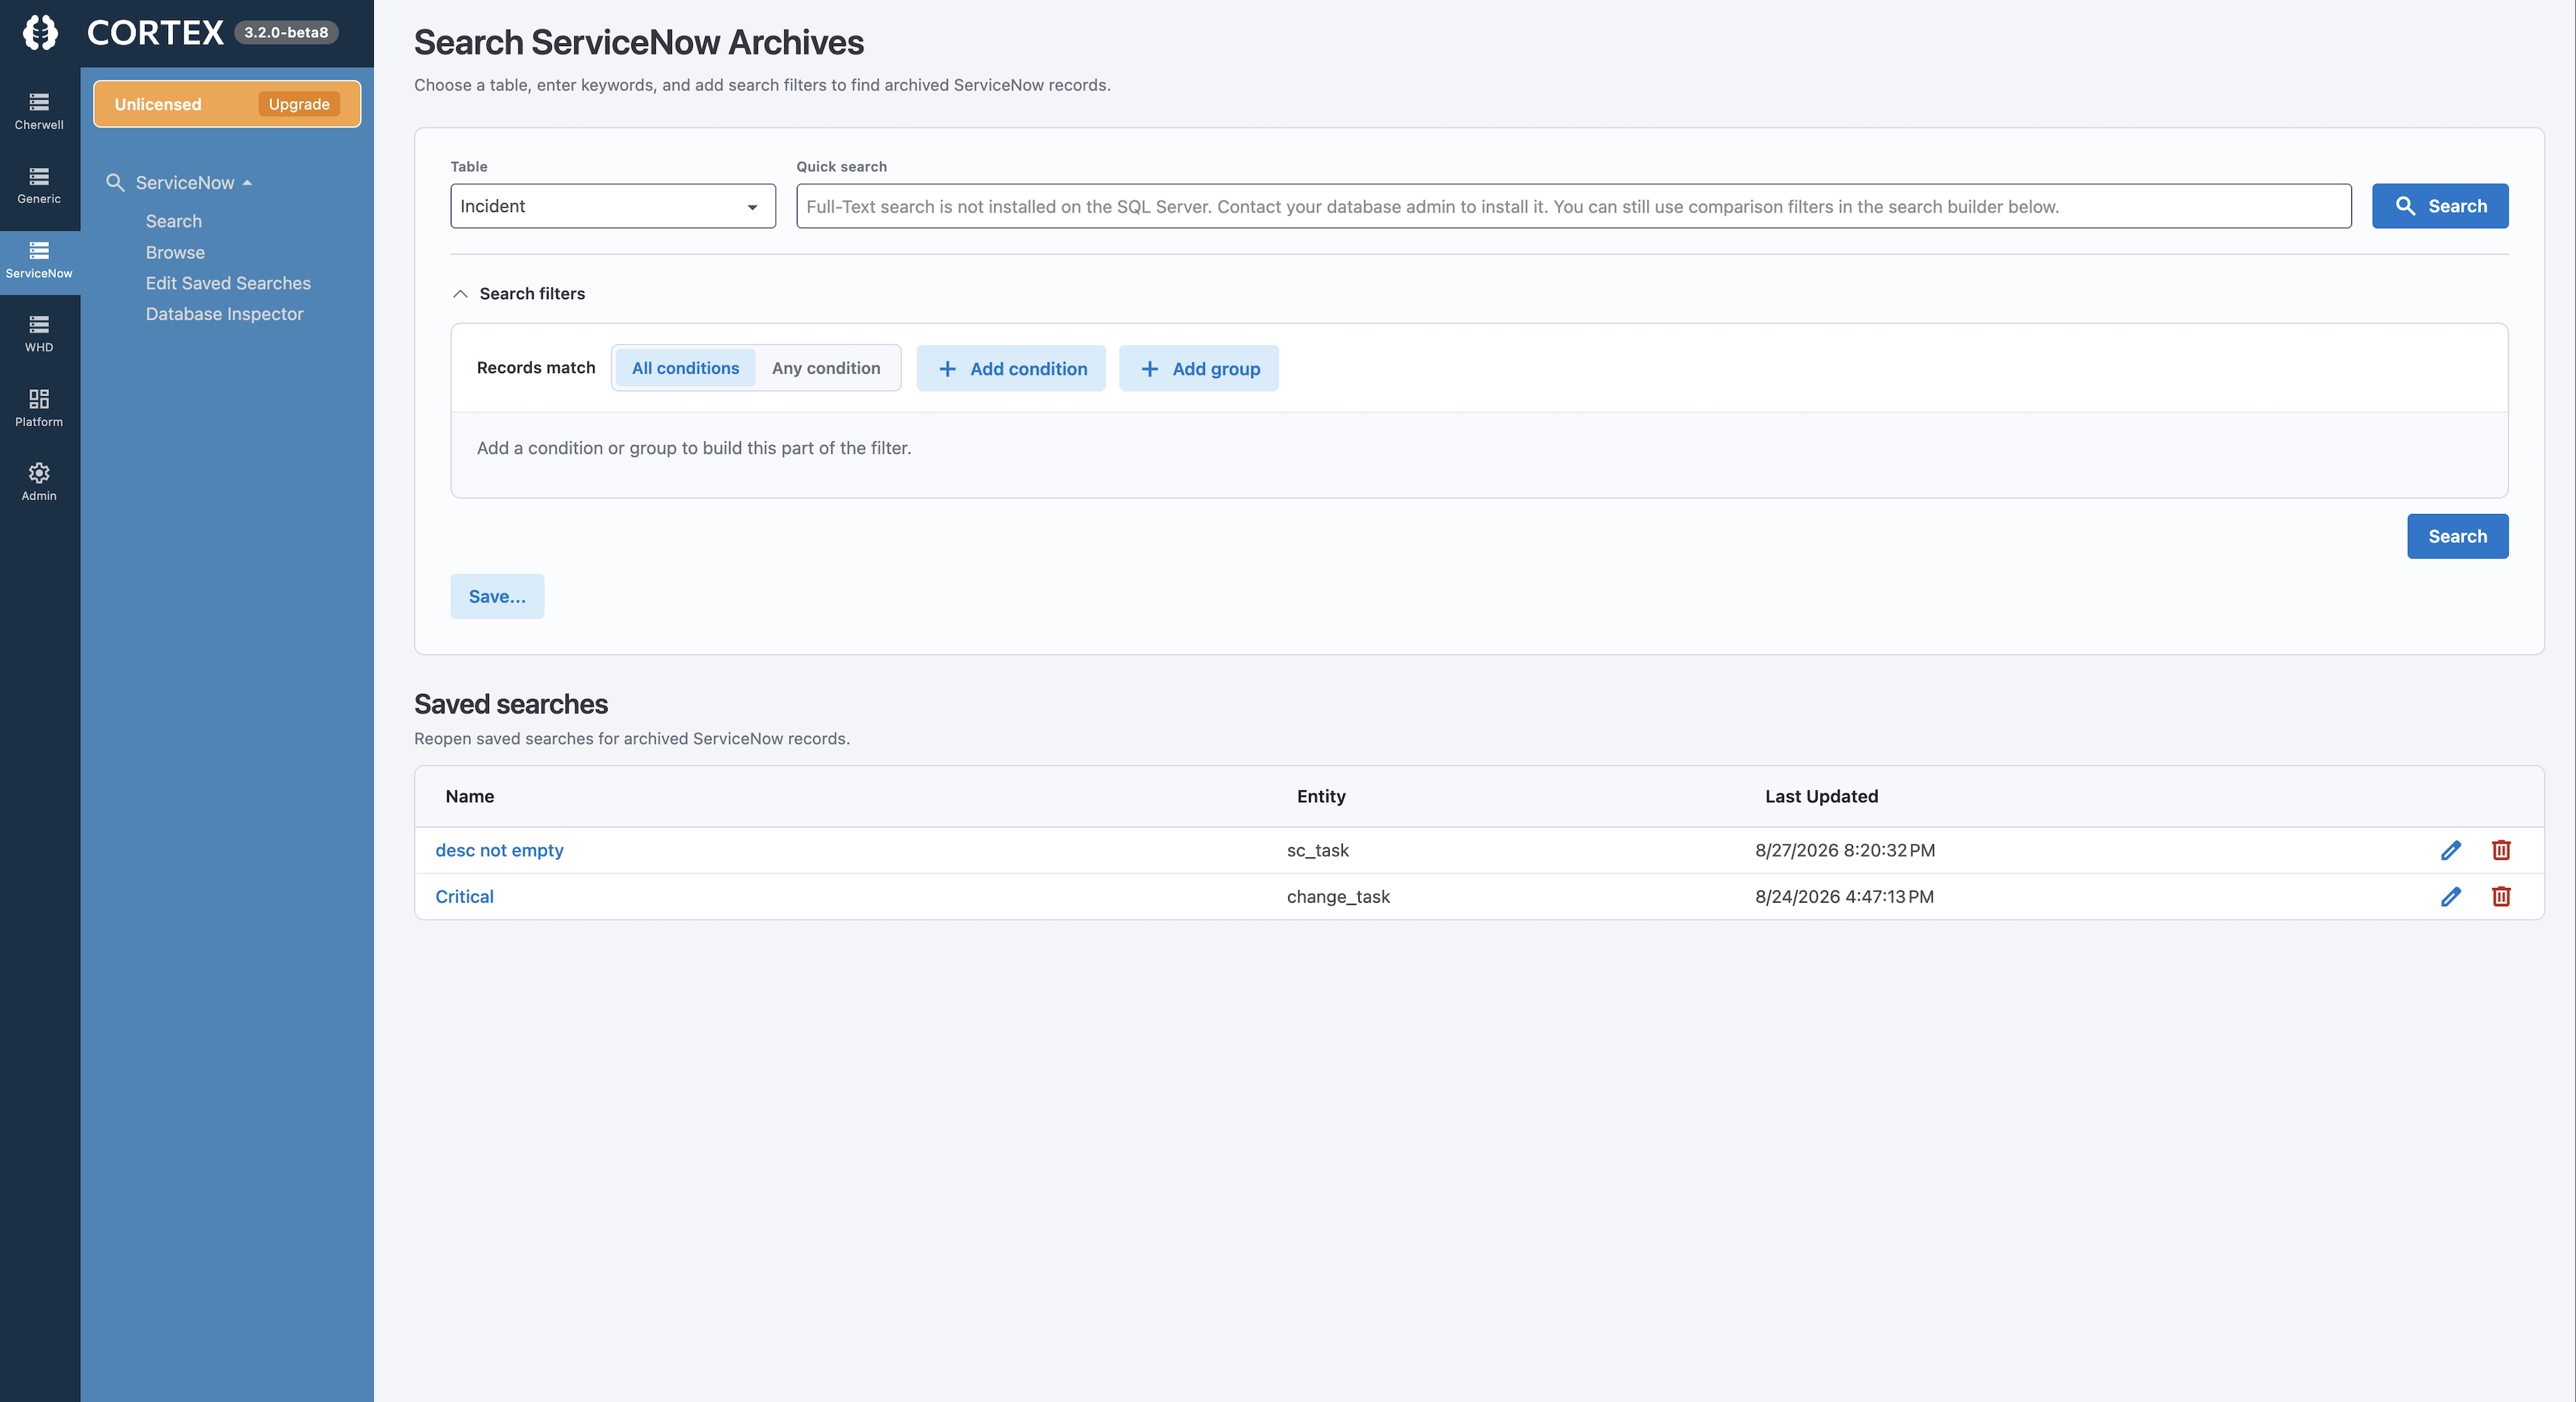Open the Table dropdown showing Incident
Screen dimensions: 2576x1402
[x=613, y=206]
